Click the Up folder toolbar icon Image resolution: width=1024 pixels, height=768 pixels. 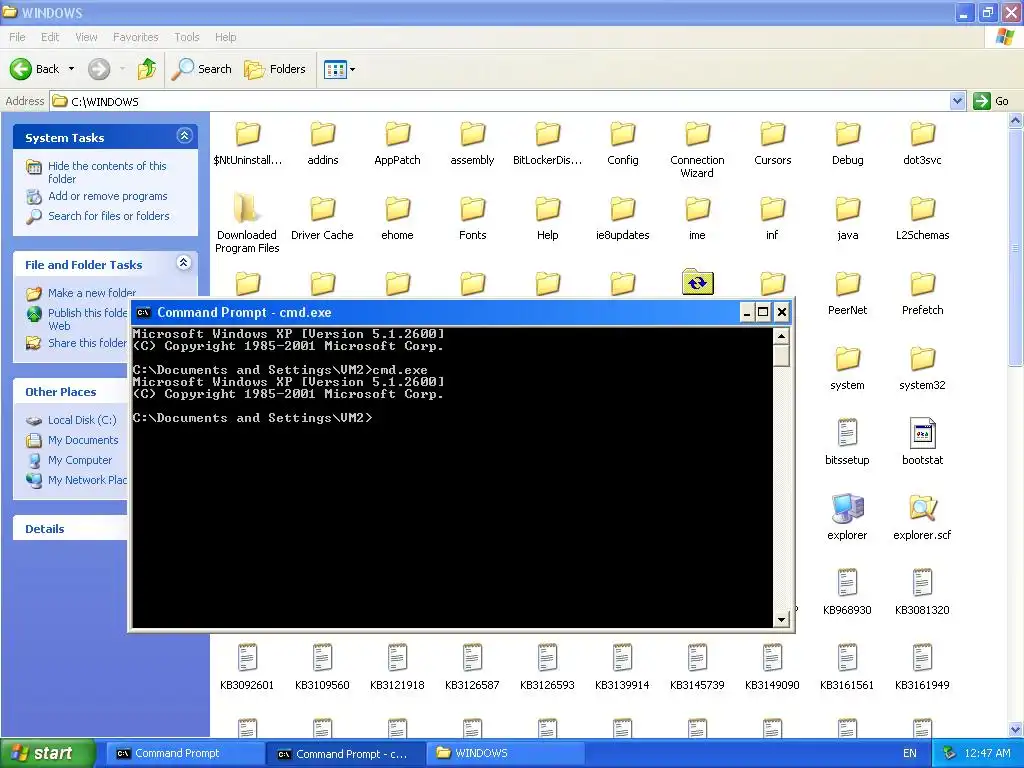(x=147, y=69)
